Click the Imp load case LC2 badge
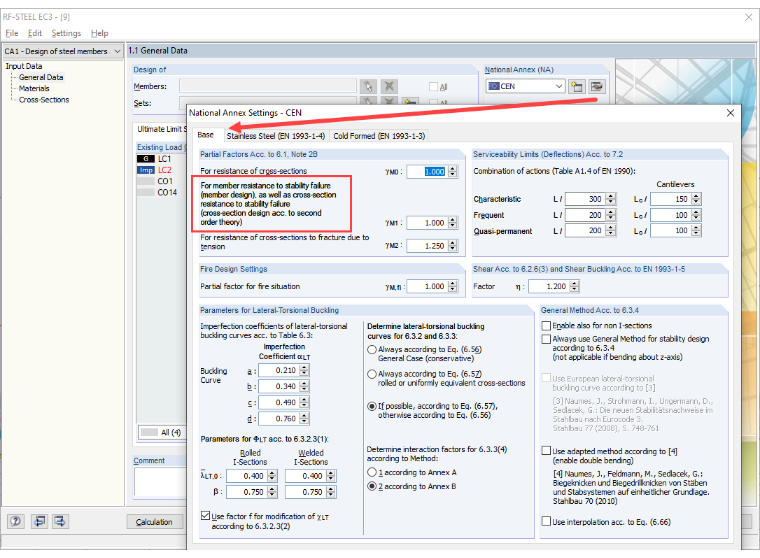Screen dimensions: 760x558 coord(145,170)
